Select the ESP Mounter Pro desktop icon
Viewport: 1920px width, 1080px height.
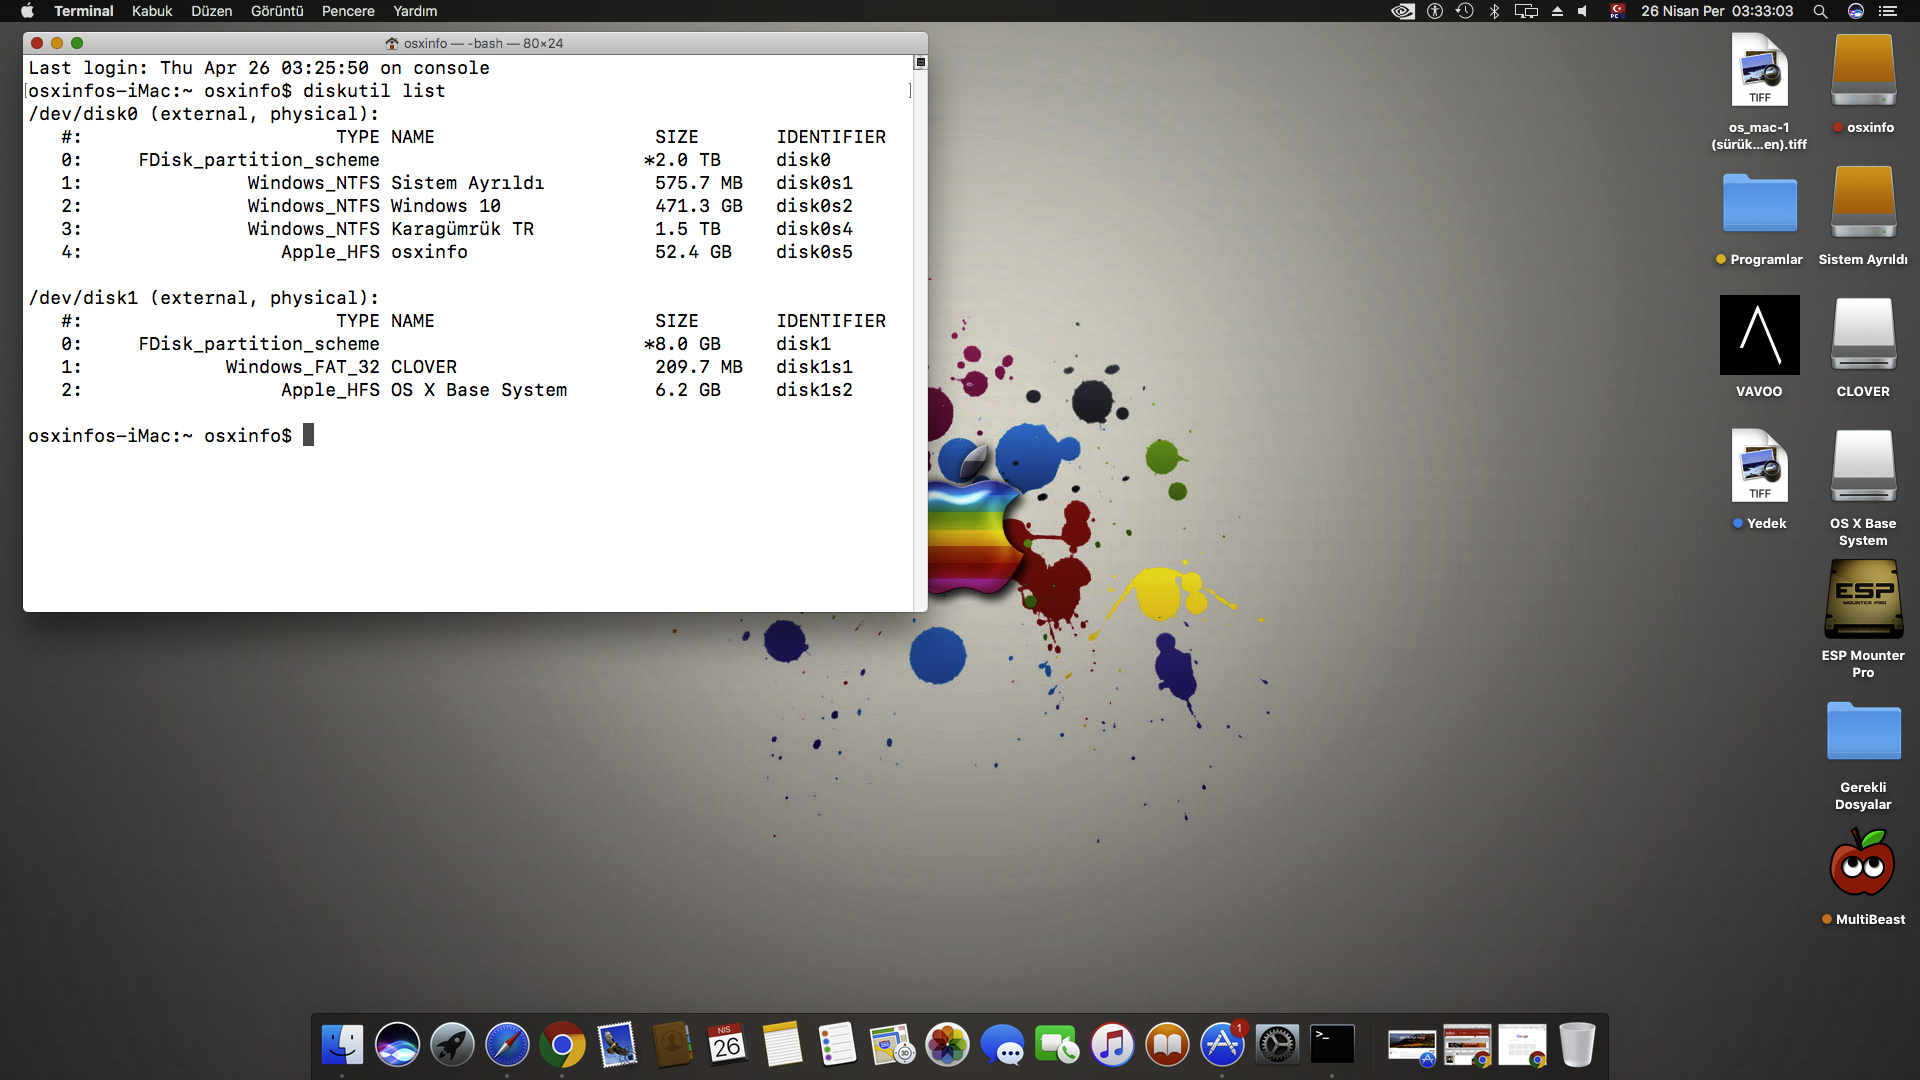(1863, 600)
